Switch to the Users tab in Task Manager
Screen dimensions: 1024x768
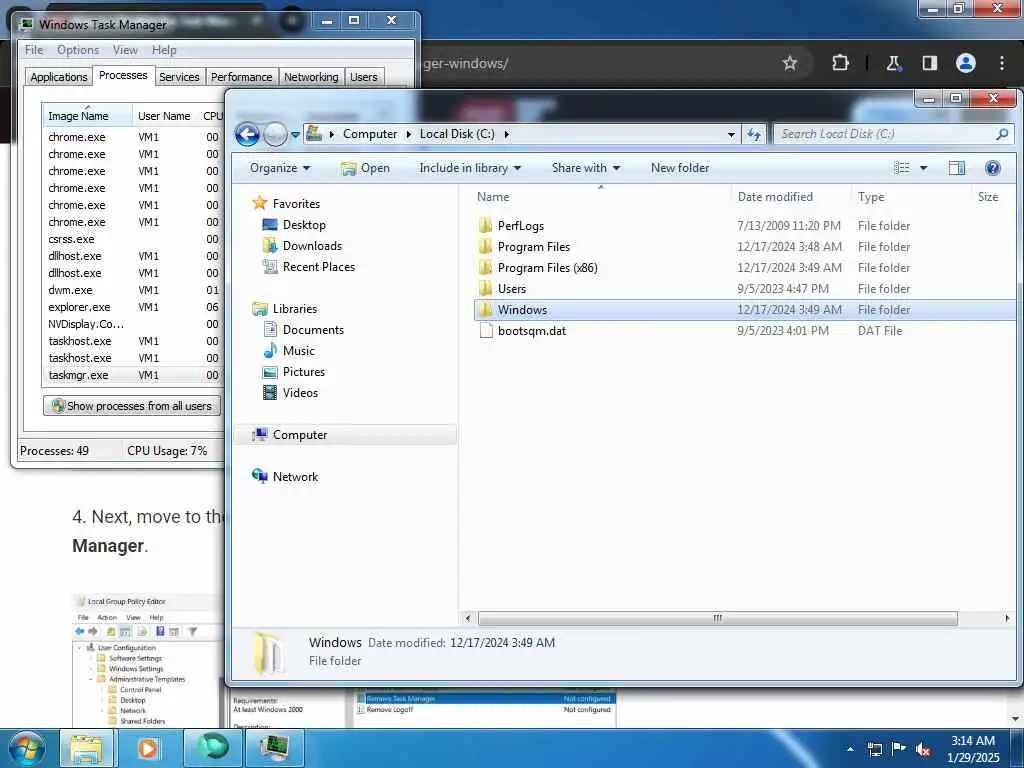coord(364,77)
